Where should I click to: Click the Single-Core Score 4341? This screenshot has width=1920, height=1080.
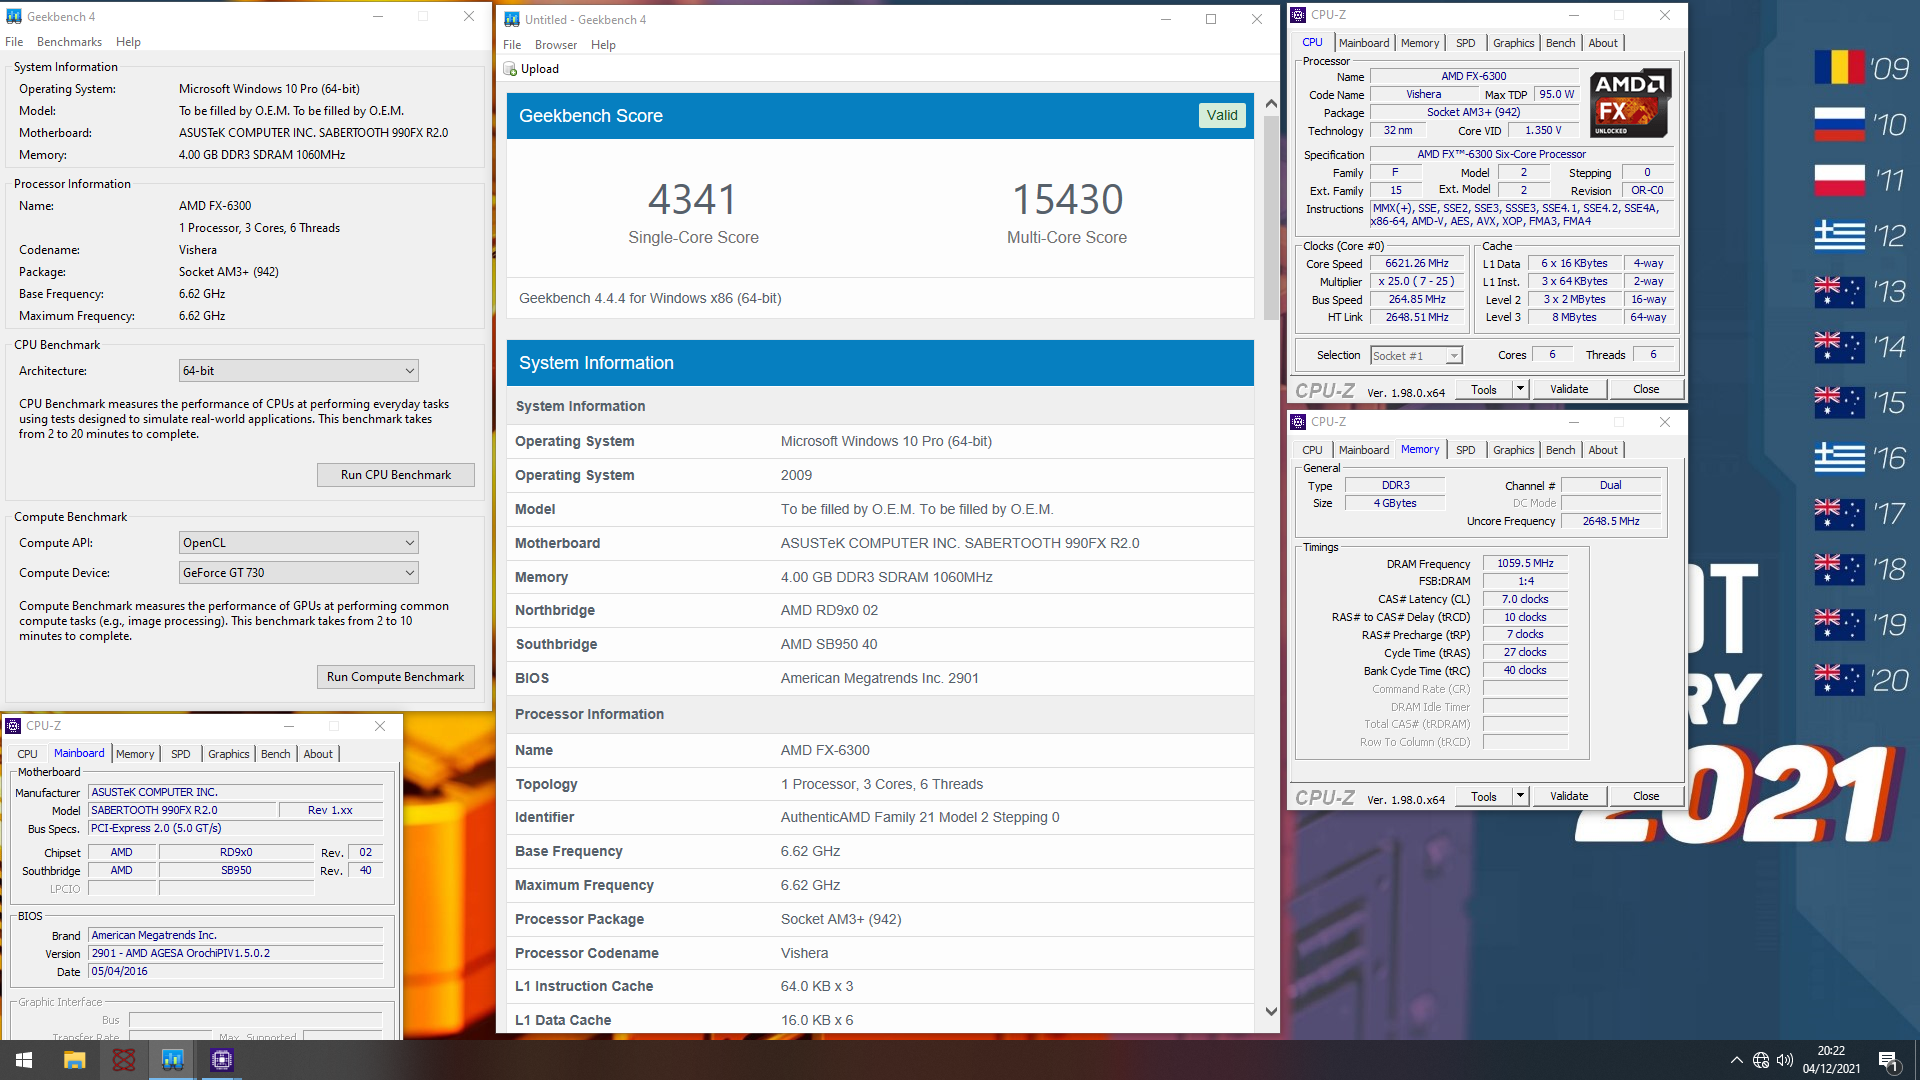point(693,199)
